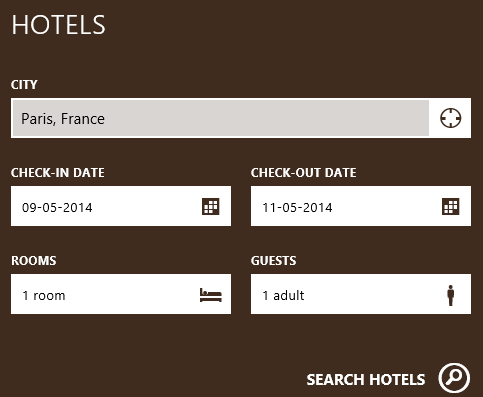Click the CHECK-IN DATE label

pos(58,173)
